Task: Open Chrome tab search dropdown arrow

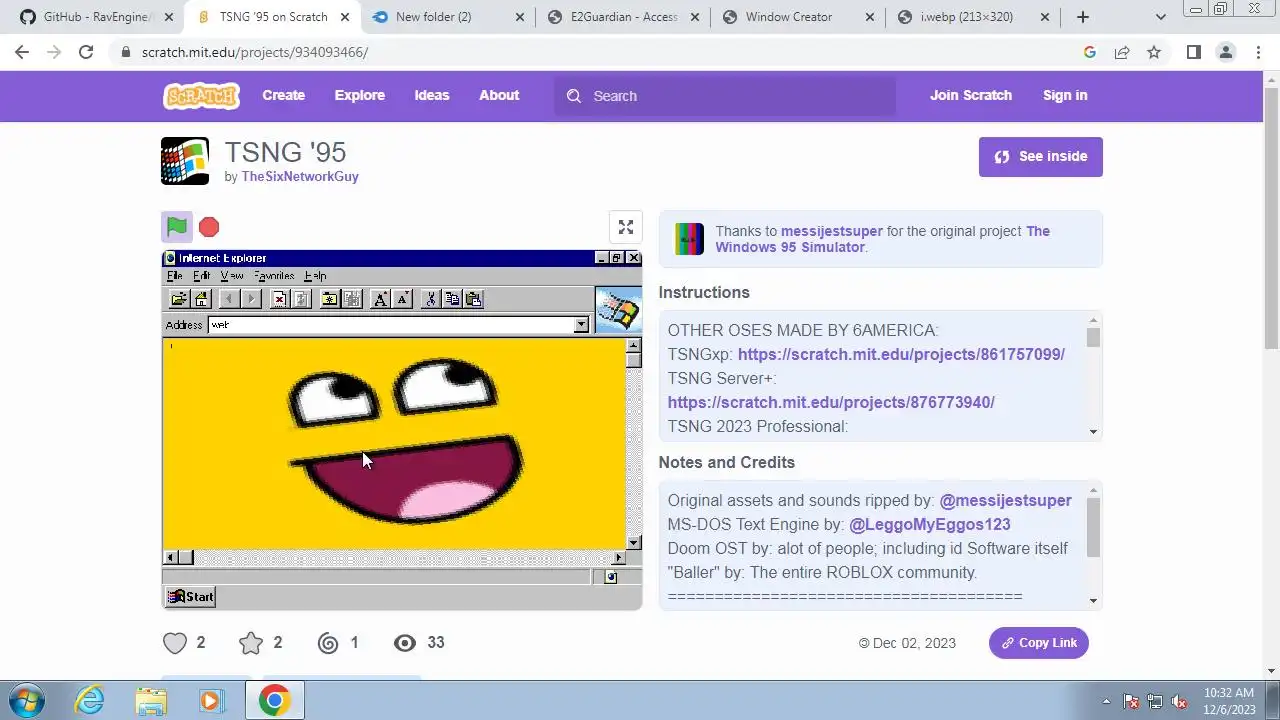Action: (x=1160, y=17)
